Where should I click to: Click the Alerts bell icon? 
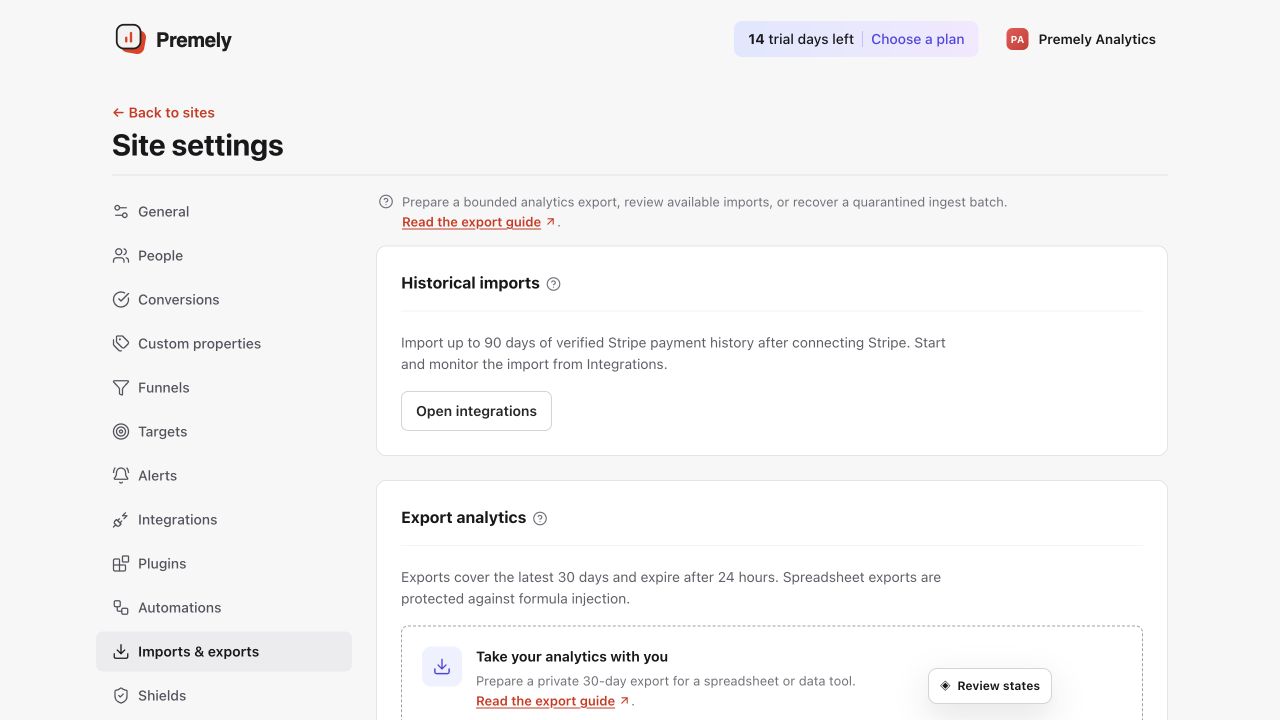(x=121, y=476)
